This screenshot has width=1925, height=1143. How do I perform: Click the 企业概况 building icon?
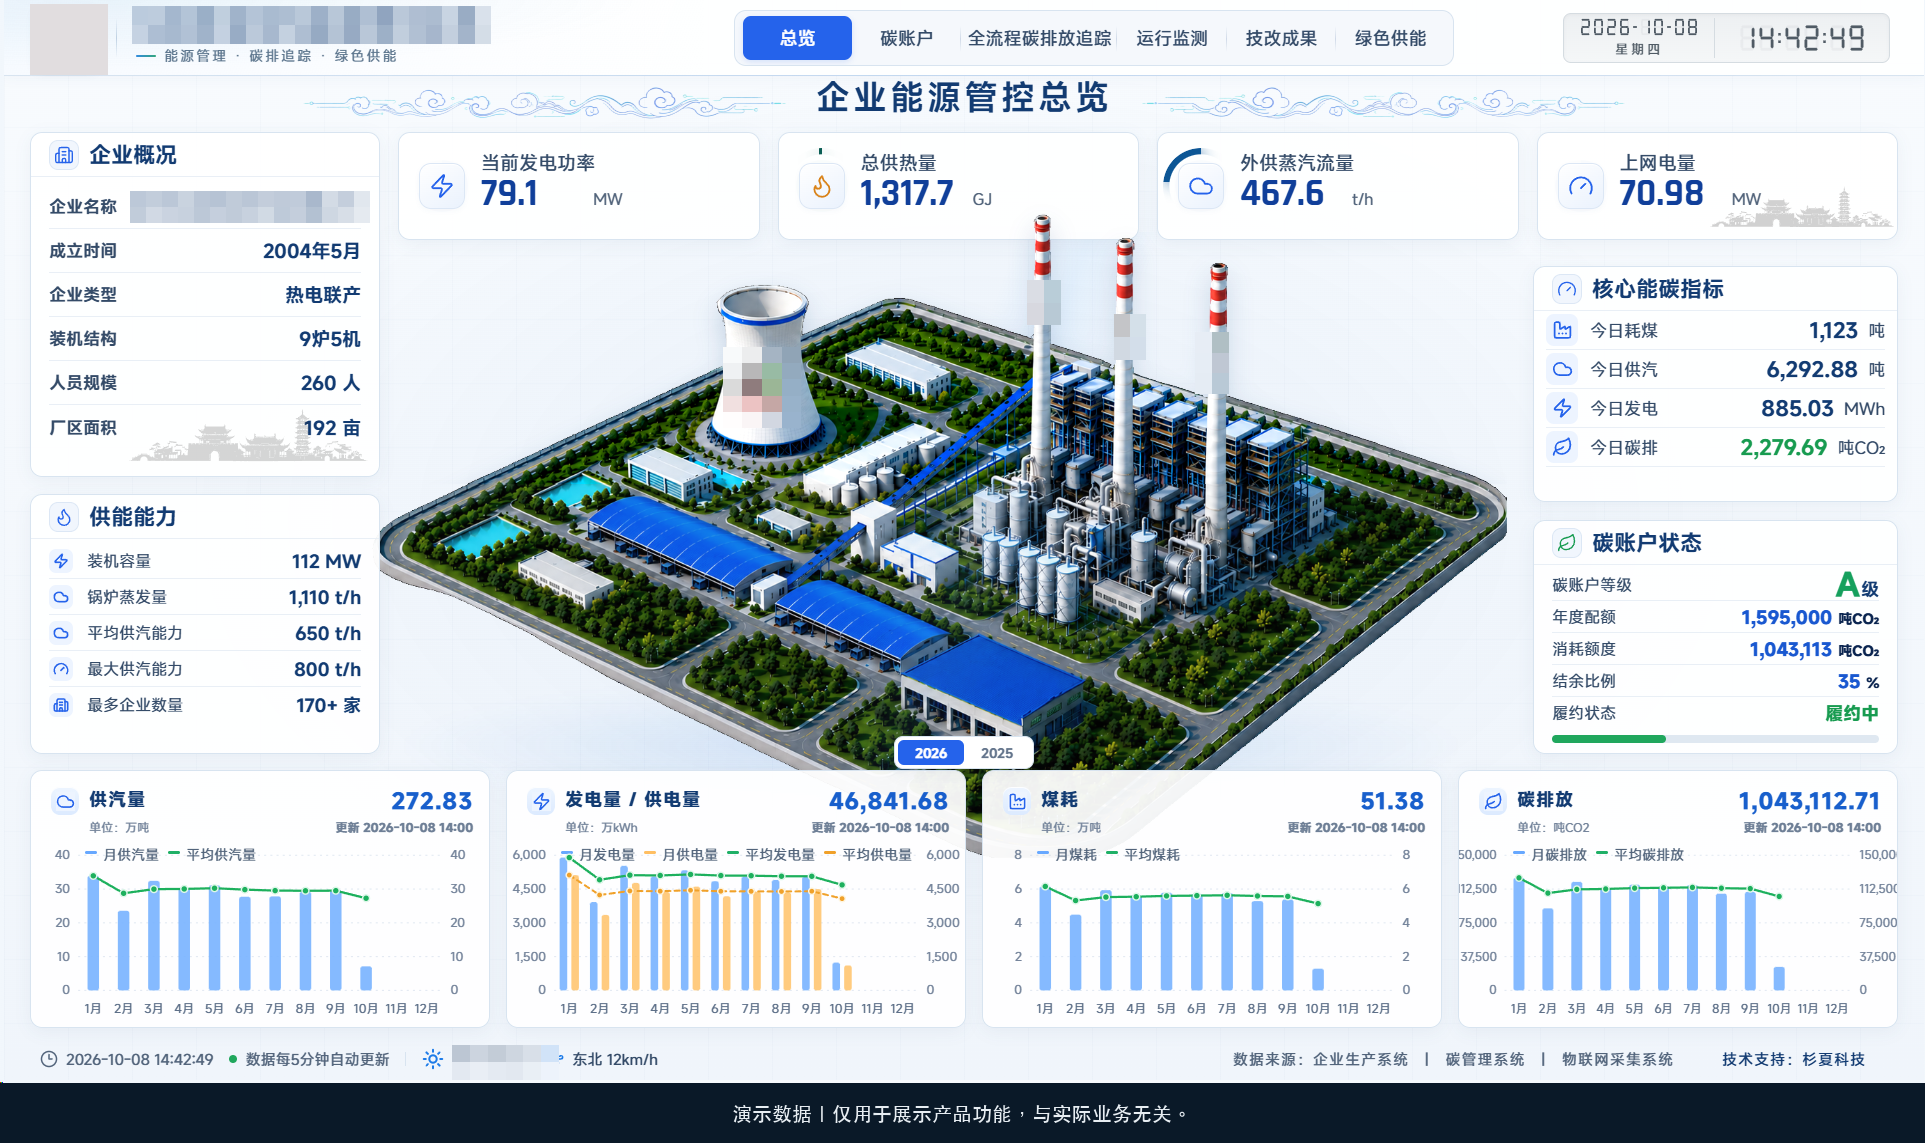pos(64,155)
